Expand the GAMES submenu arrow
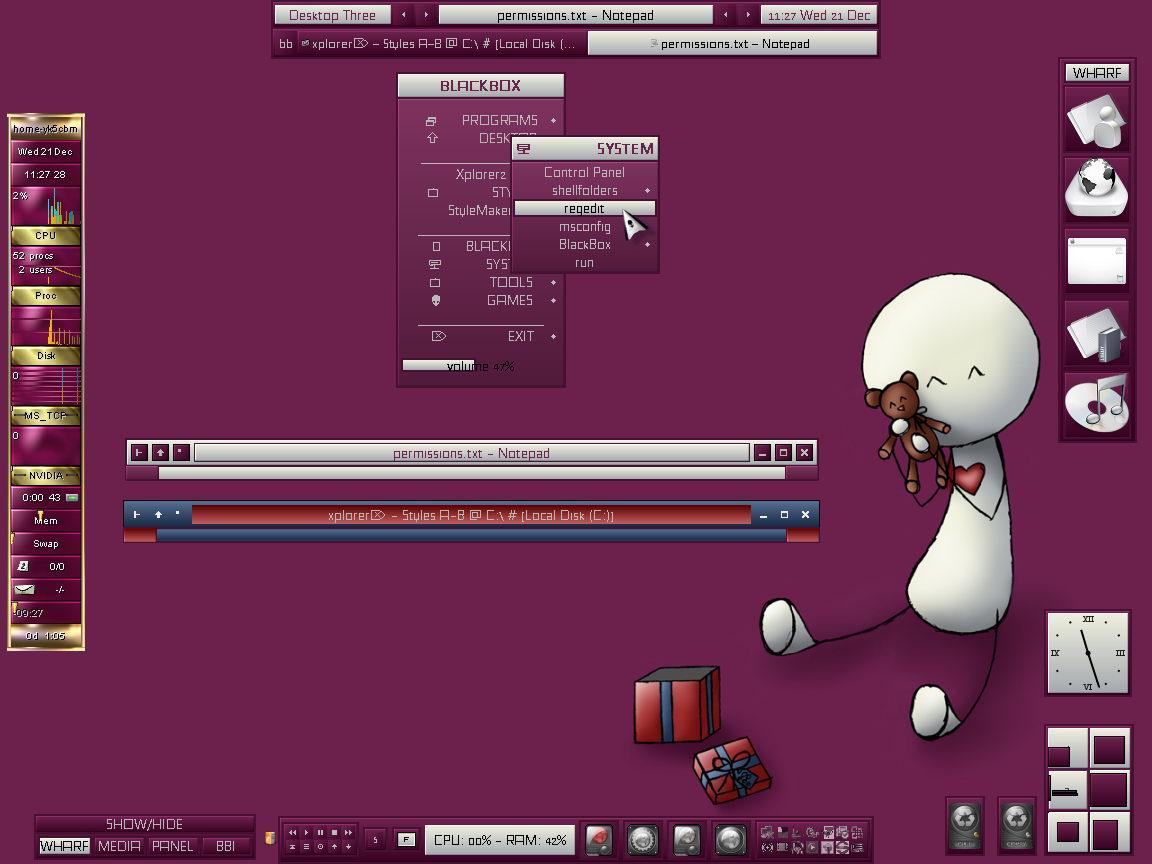The height and width of the screenshot is (864, 1152). click(x=553, y=300)
